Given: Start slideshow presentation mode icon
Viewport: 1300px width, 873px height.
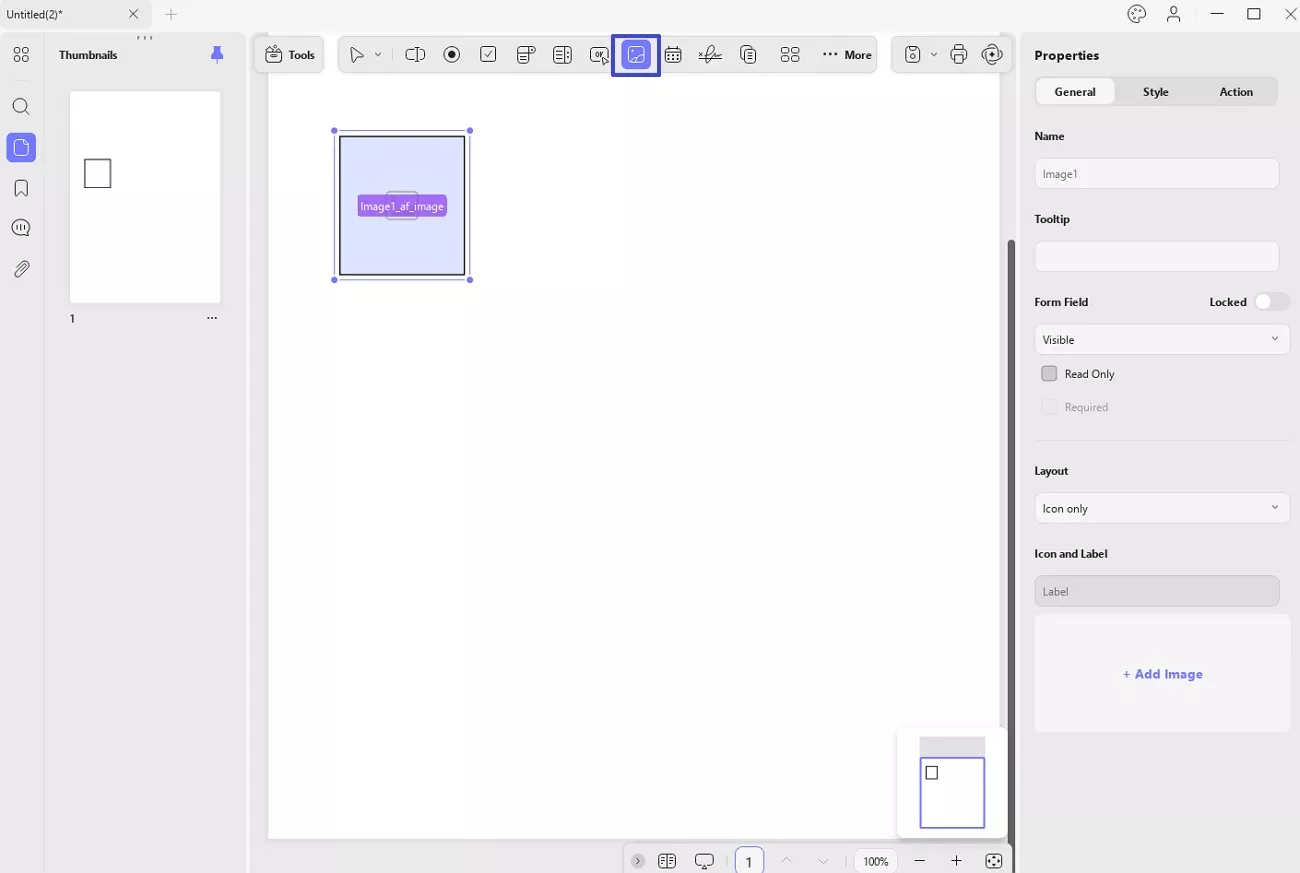Looking at the screenshot, I should pos(705,861).
